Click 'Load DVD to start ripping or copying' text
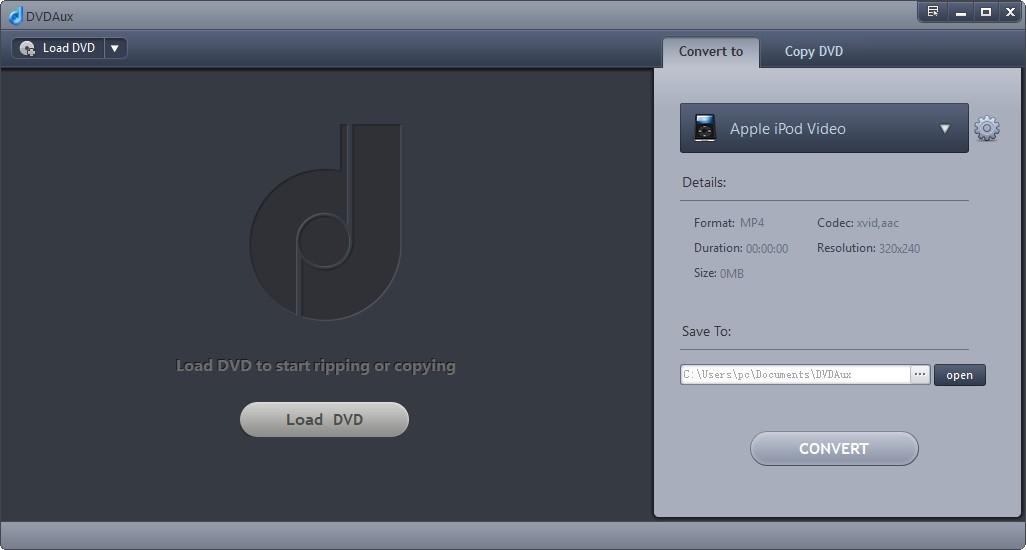The image size is (1026, 550). 316,366
